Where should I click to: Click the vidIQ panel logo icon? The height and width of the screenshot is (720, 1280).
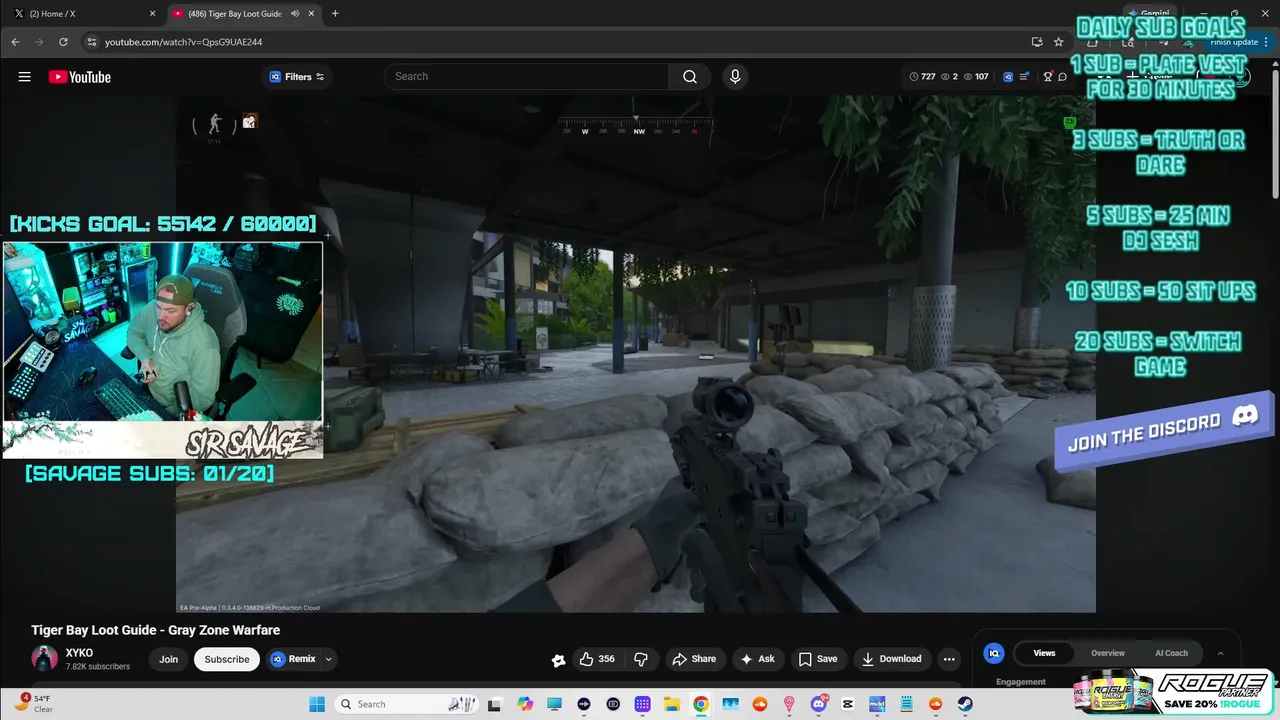tap(994, 653)
